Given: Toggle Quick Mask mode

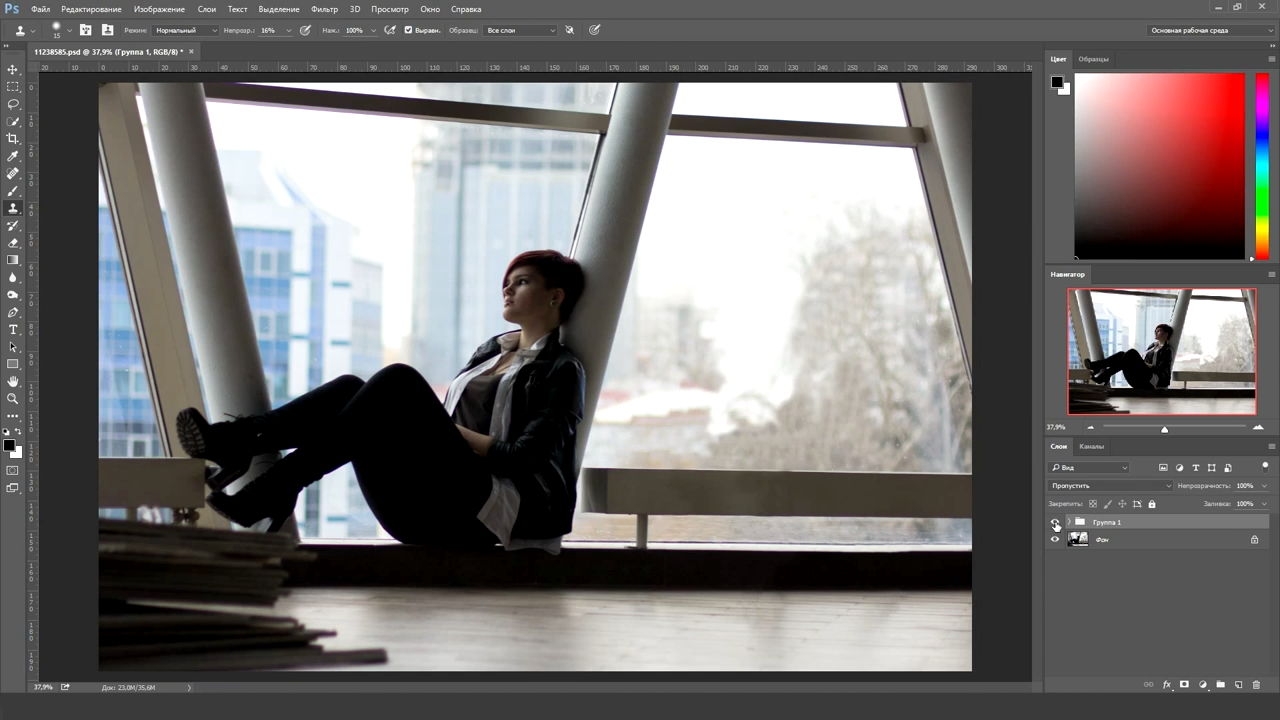Looking at the screenshot, I should (x=13, y=470).
